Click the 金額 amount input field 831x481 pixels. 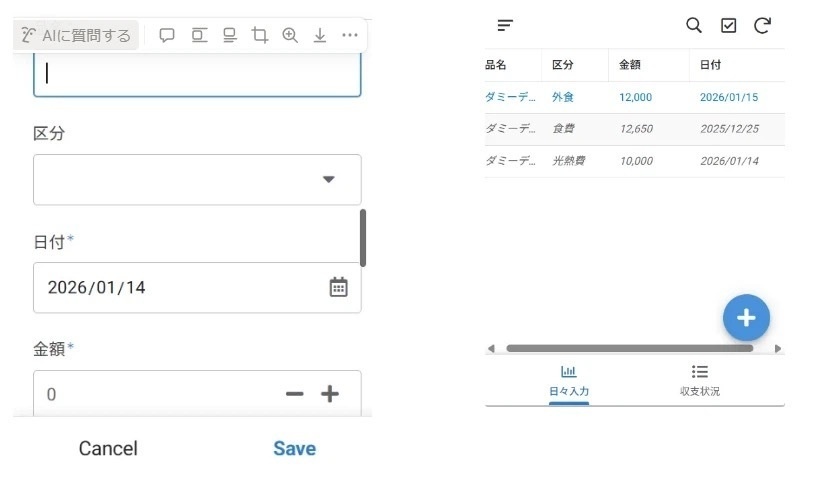click(197, 393)
